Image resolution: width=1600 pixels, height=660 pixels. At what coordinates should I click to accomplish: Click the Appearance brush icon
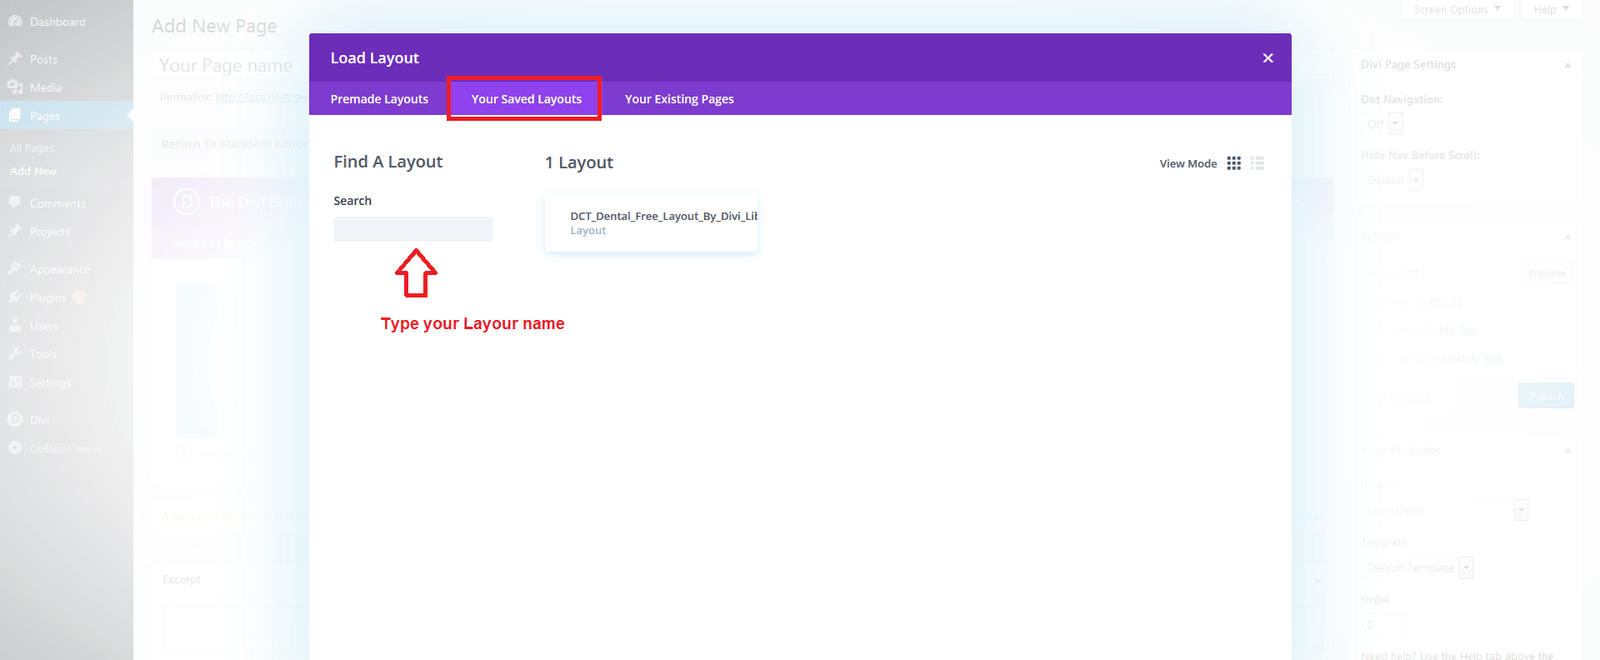pos(15,269)
